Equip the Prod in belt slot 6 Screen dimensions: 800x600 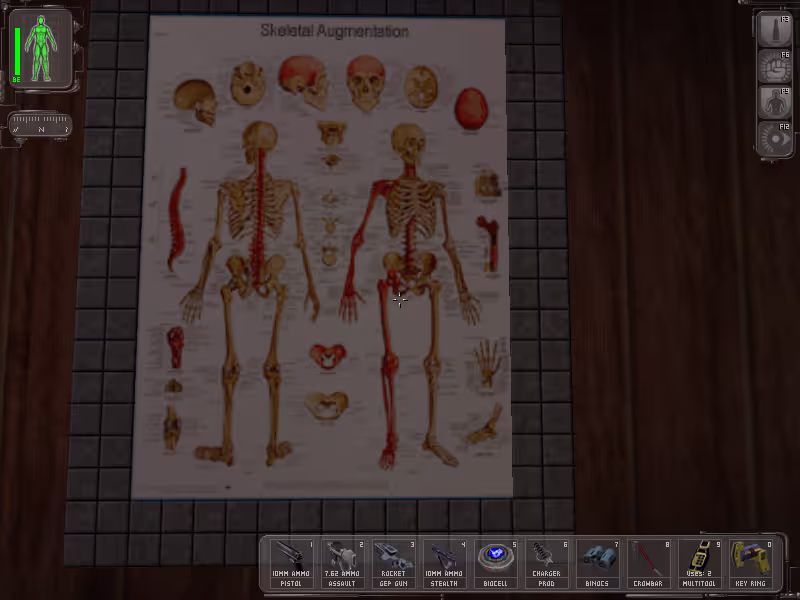pos(547,560)
